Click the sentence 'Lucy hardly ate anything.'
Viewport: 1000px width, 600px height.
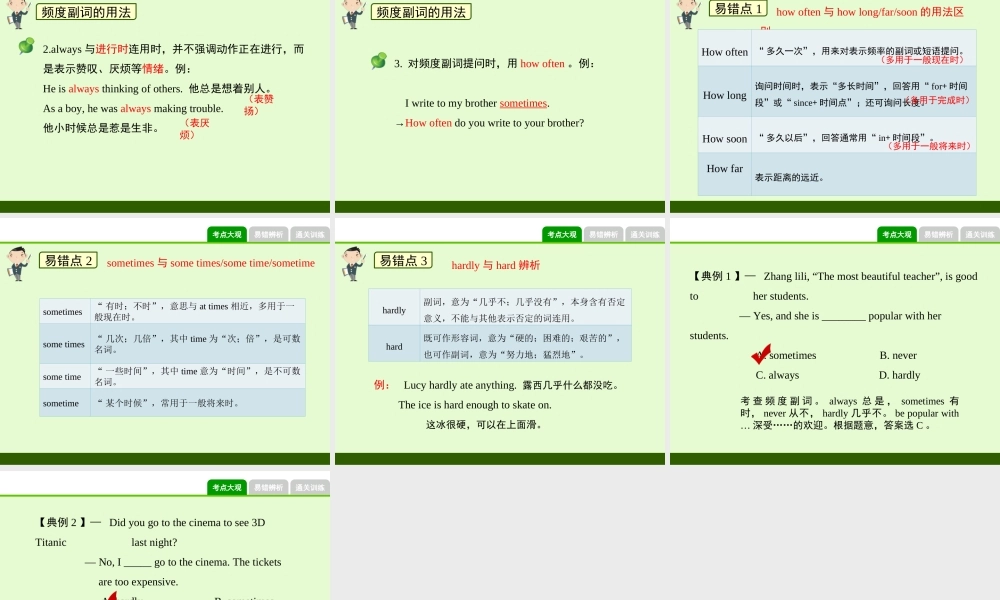[460, 385]
